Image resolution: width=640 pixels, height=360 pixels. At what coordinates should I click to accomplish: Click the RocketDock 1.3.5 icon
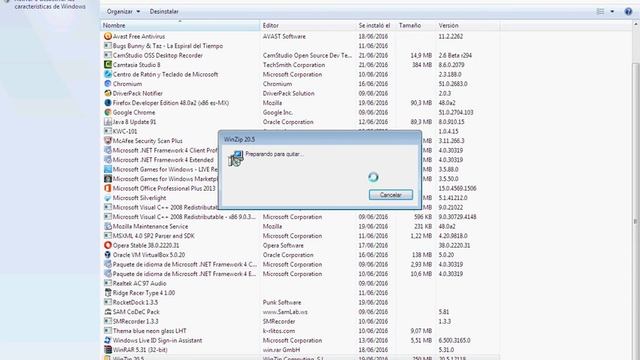[108, 302]
